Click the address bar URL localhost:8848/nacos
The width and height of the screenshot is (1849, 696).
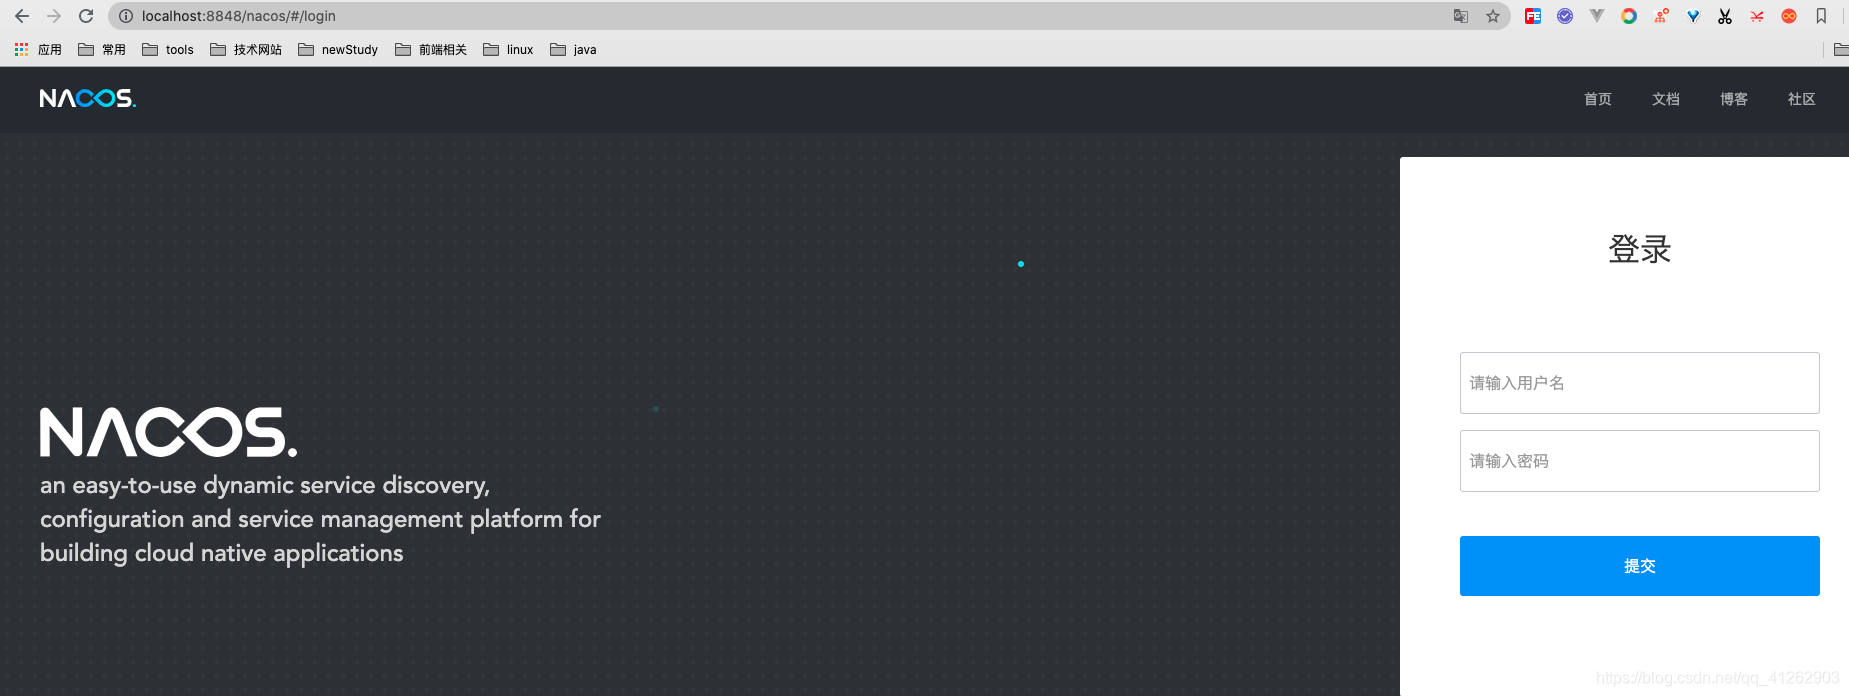pyautogui.click(x=239, y=16)
